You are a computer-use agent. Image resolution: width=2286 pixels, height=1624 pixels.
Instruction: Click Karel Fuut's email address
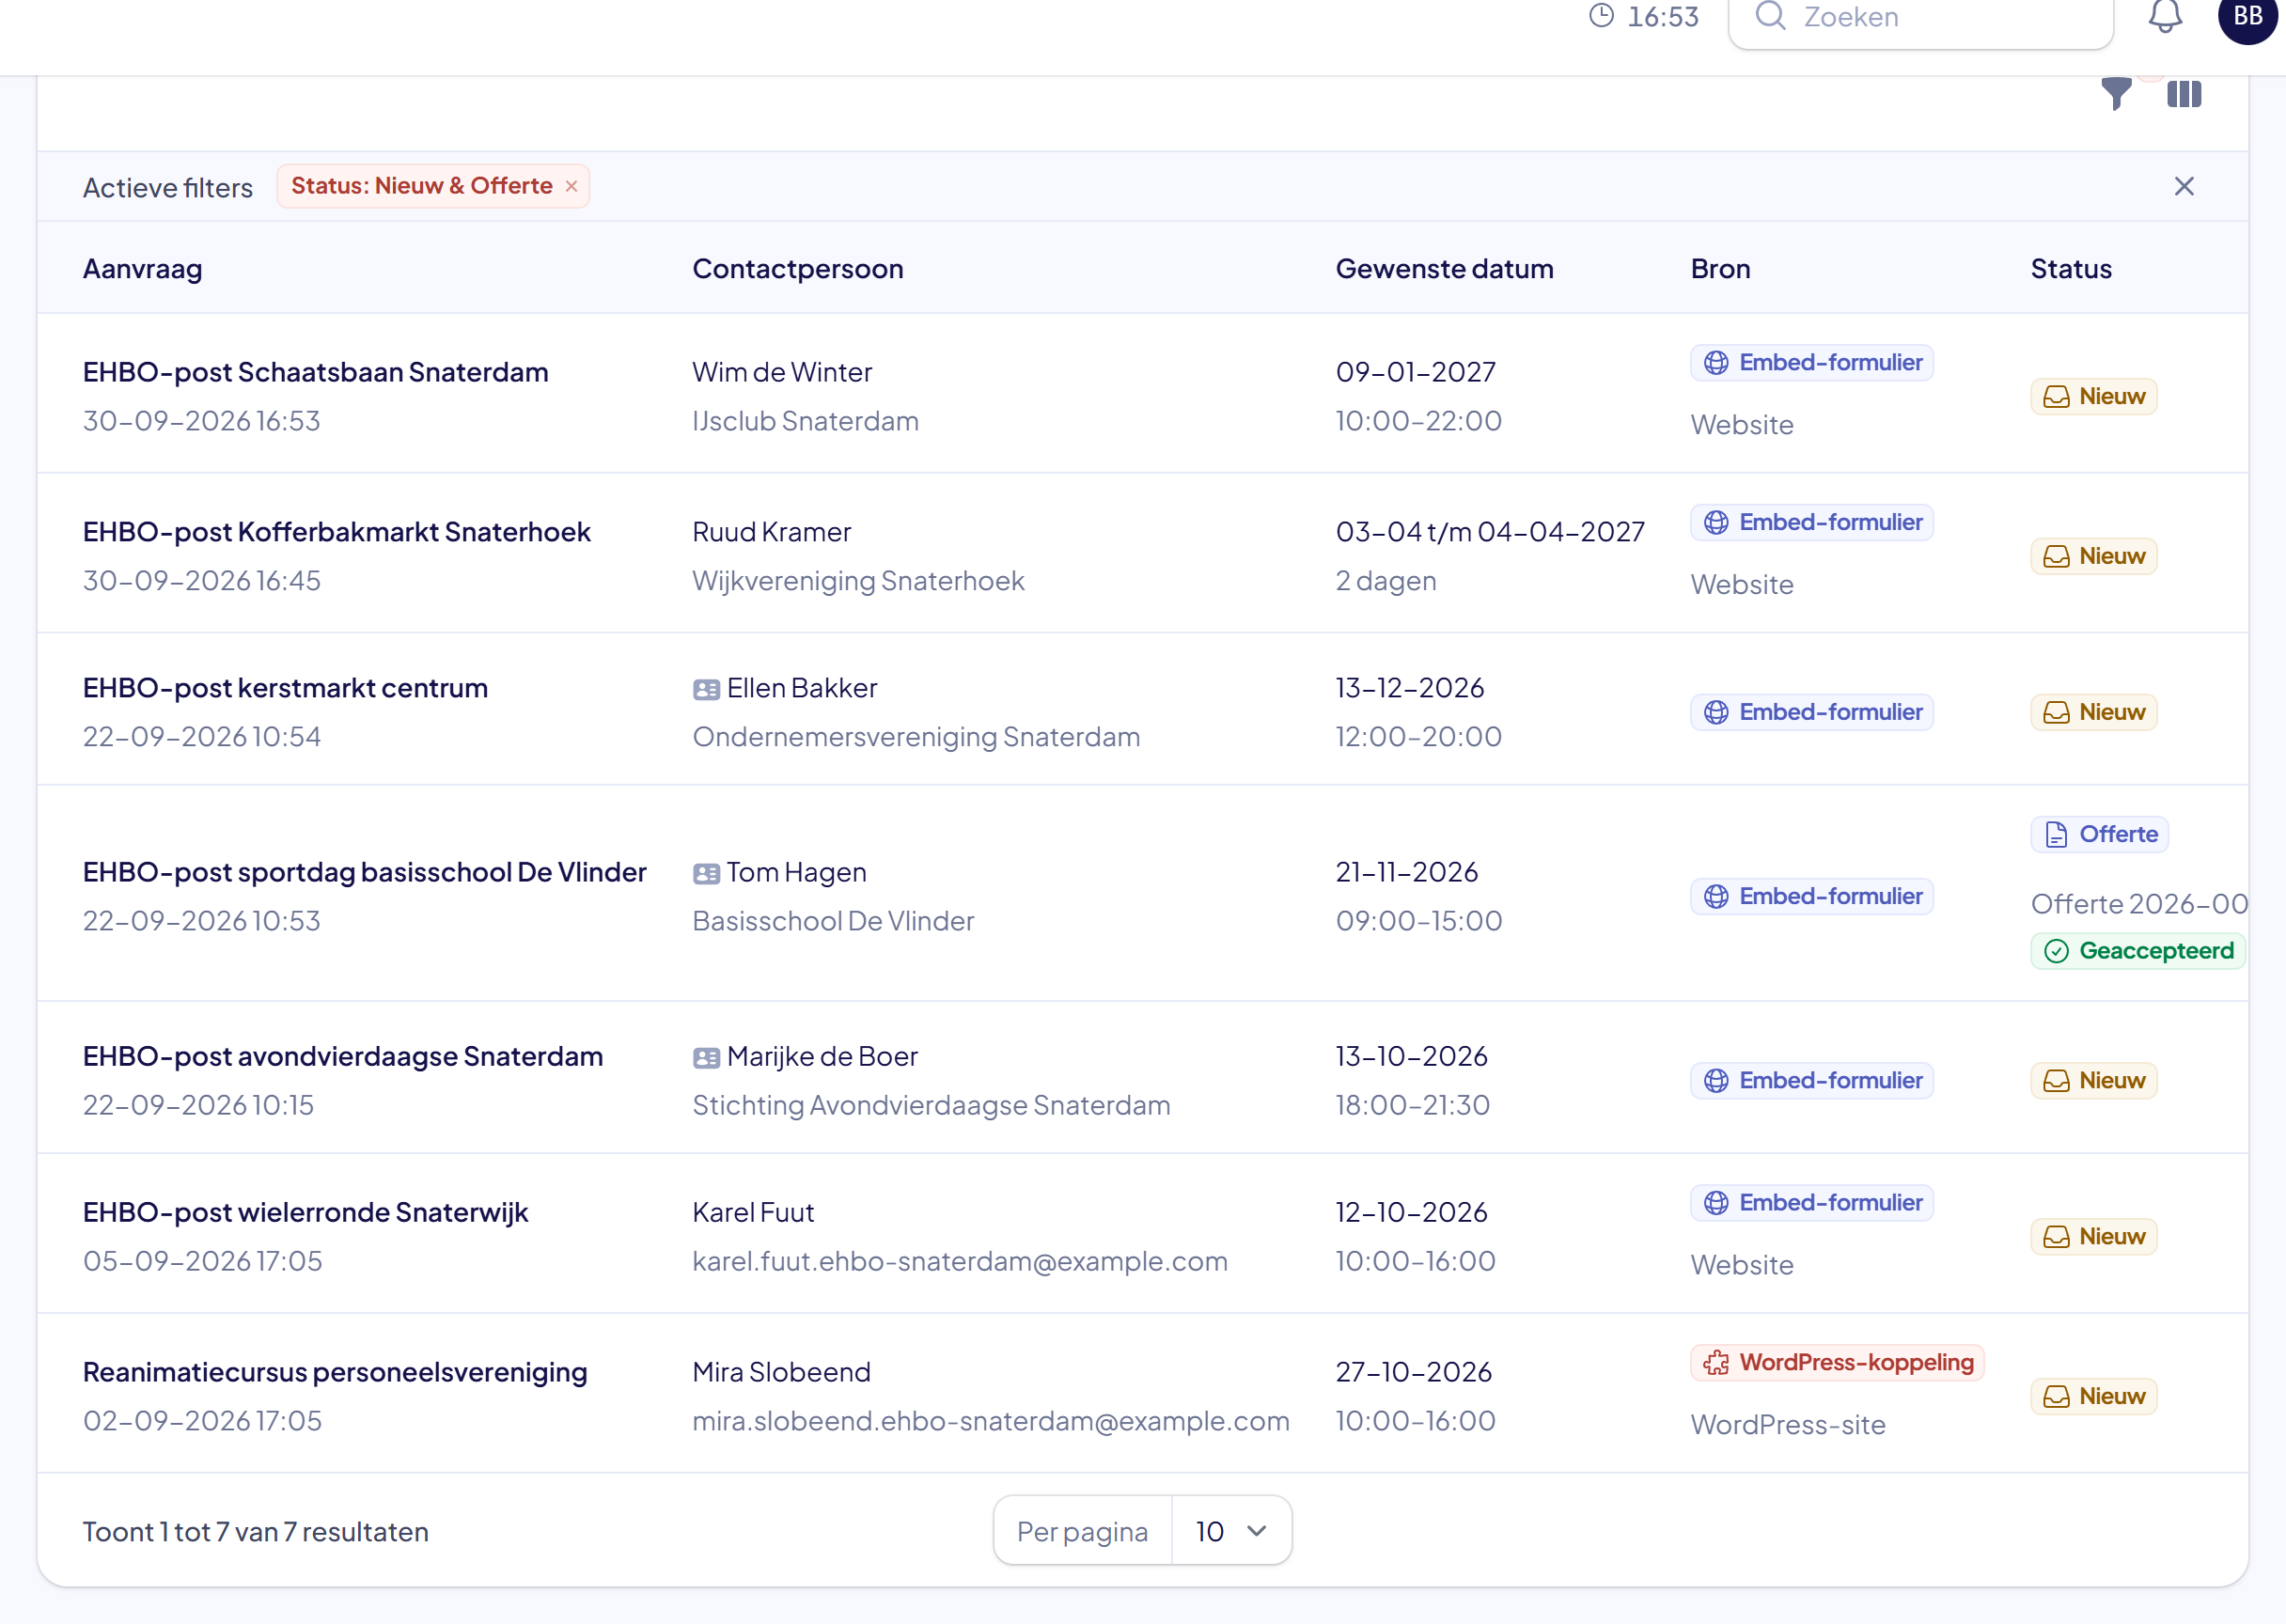(x=960, y=1261)
